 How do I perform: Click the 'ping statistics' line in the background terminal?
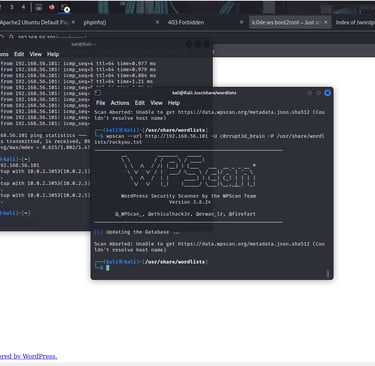click(43, 135)
